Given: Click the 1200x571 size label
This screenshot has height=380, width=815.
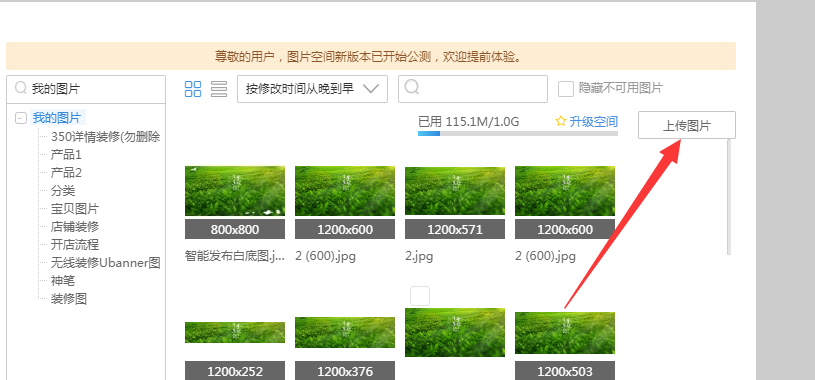Looking at the screenshot, I should tap(455, 229).
